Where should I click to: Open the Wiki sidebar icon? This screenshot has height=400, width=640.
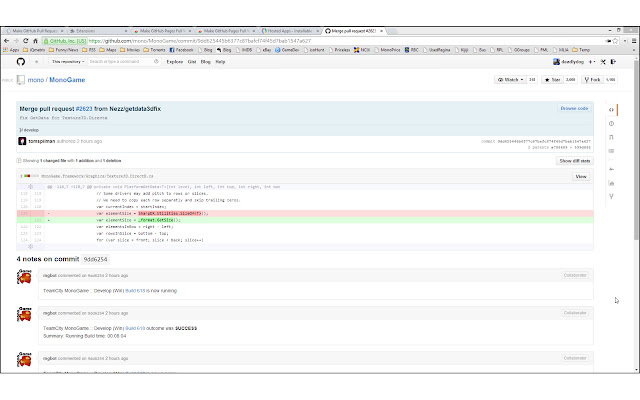click(611, 151)
